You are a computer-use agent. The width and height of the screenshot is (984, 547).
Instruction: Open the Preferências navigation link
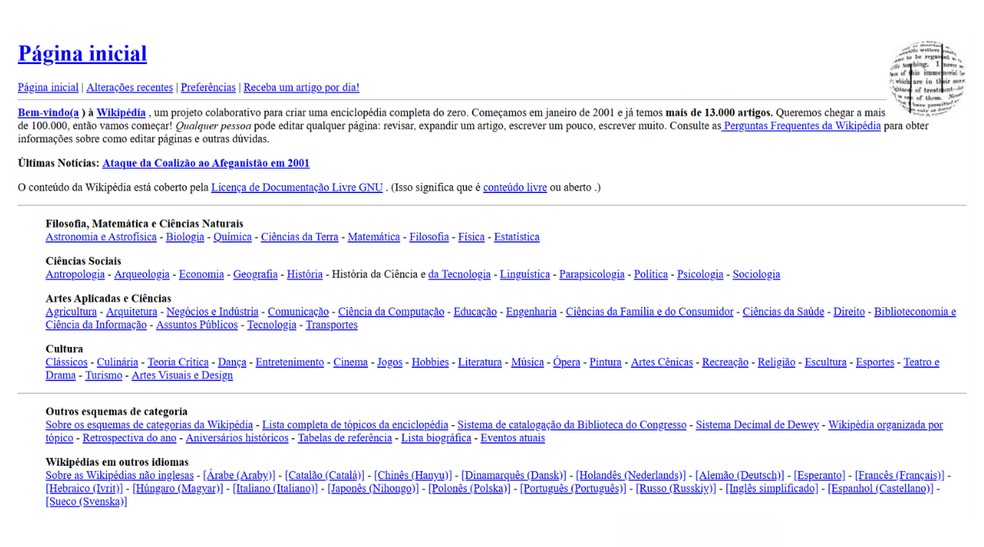pyautogui.click(x=208, y=87)
